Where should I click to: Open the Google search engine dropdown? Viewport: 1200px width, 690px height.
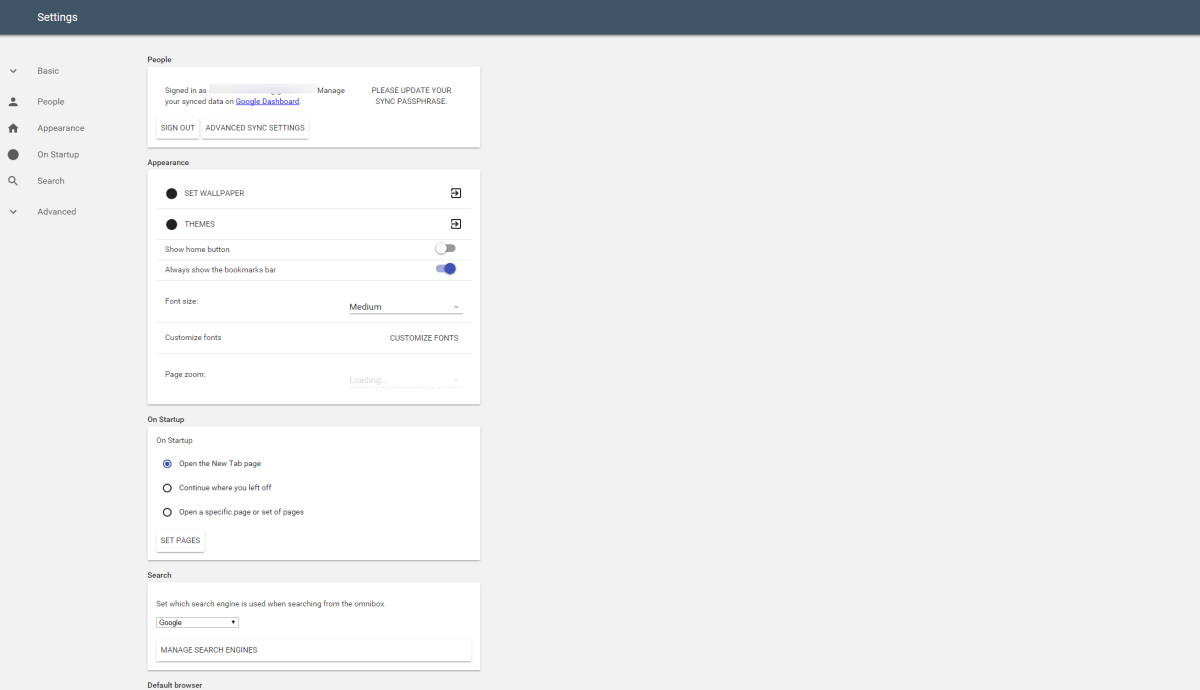coord(198,622)
